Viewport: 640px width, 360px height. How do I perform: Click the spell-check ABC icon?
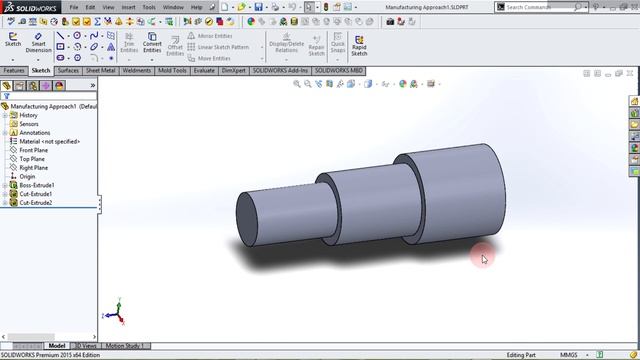click(x=11, y=22)
